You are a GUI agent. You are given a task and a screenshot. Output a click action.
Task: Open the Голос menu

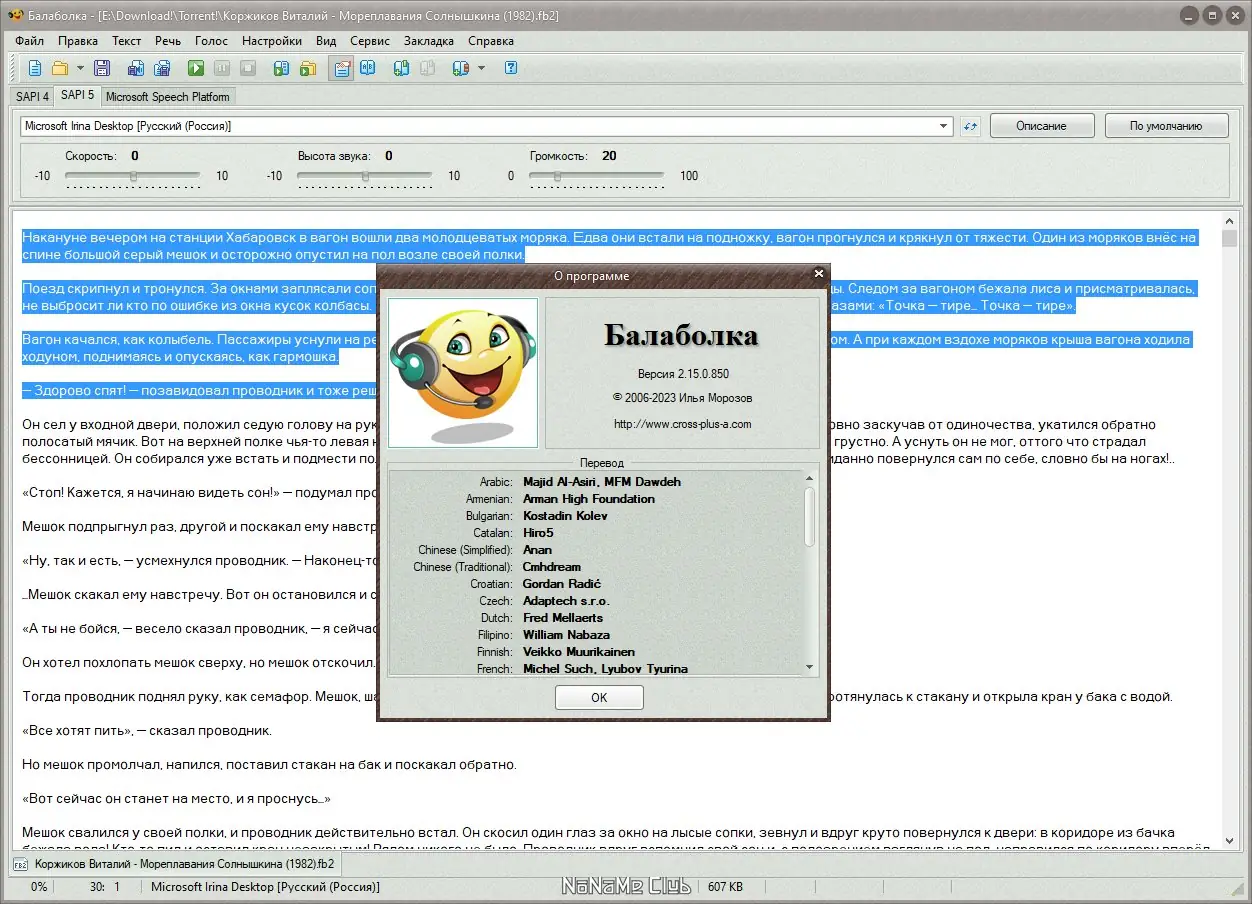[212, 41]
